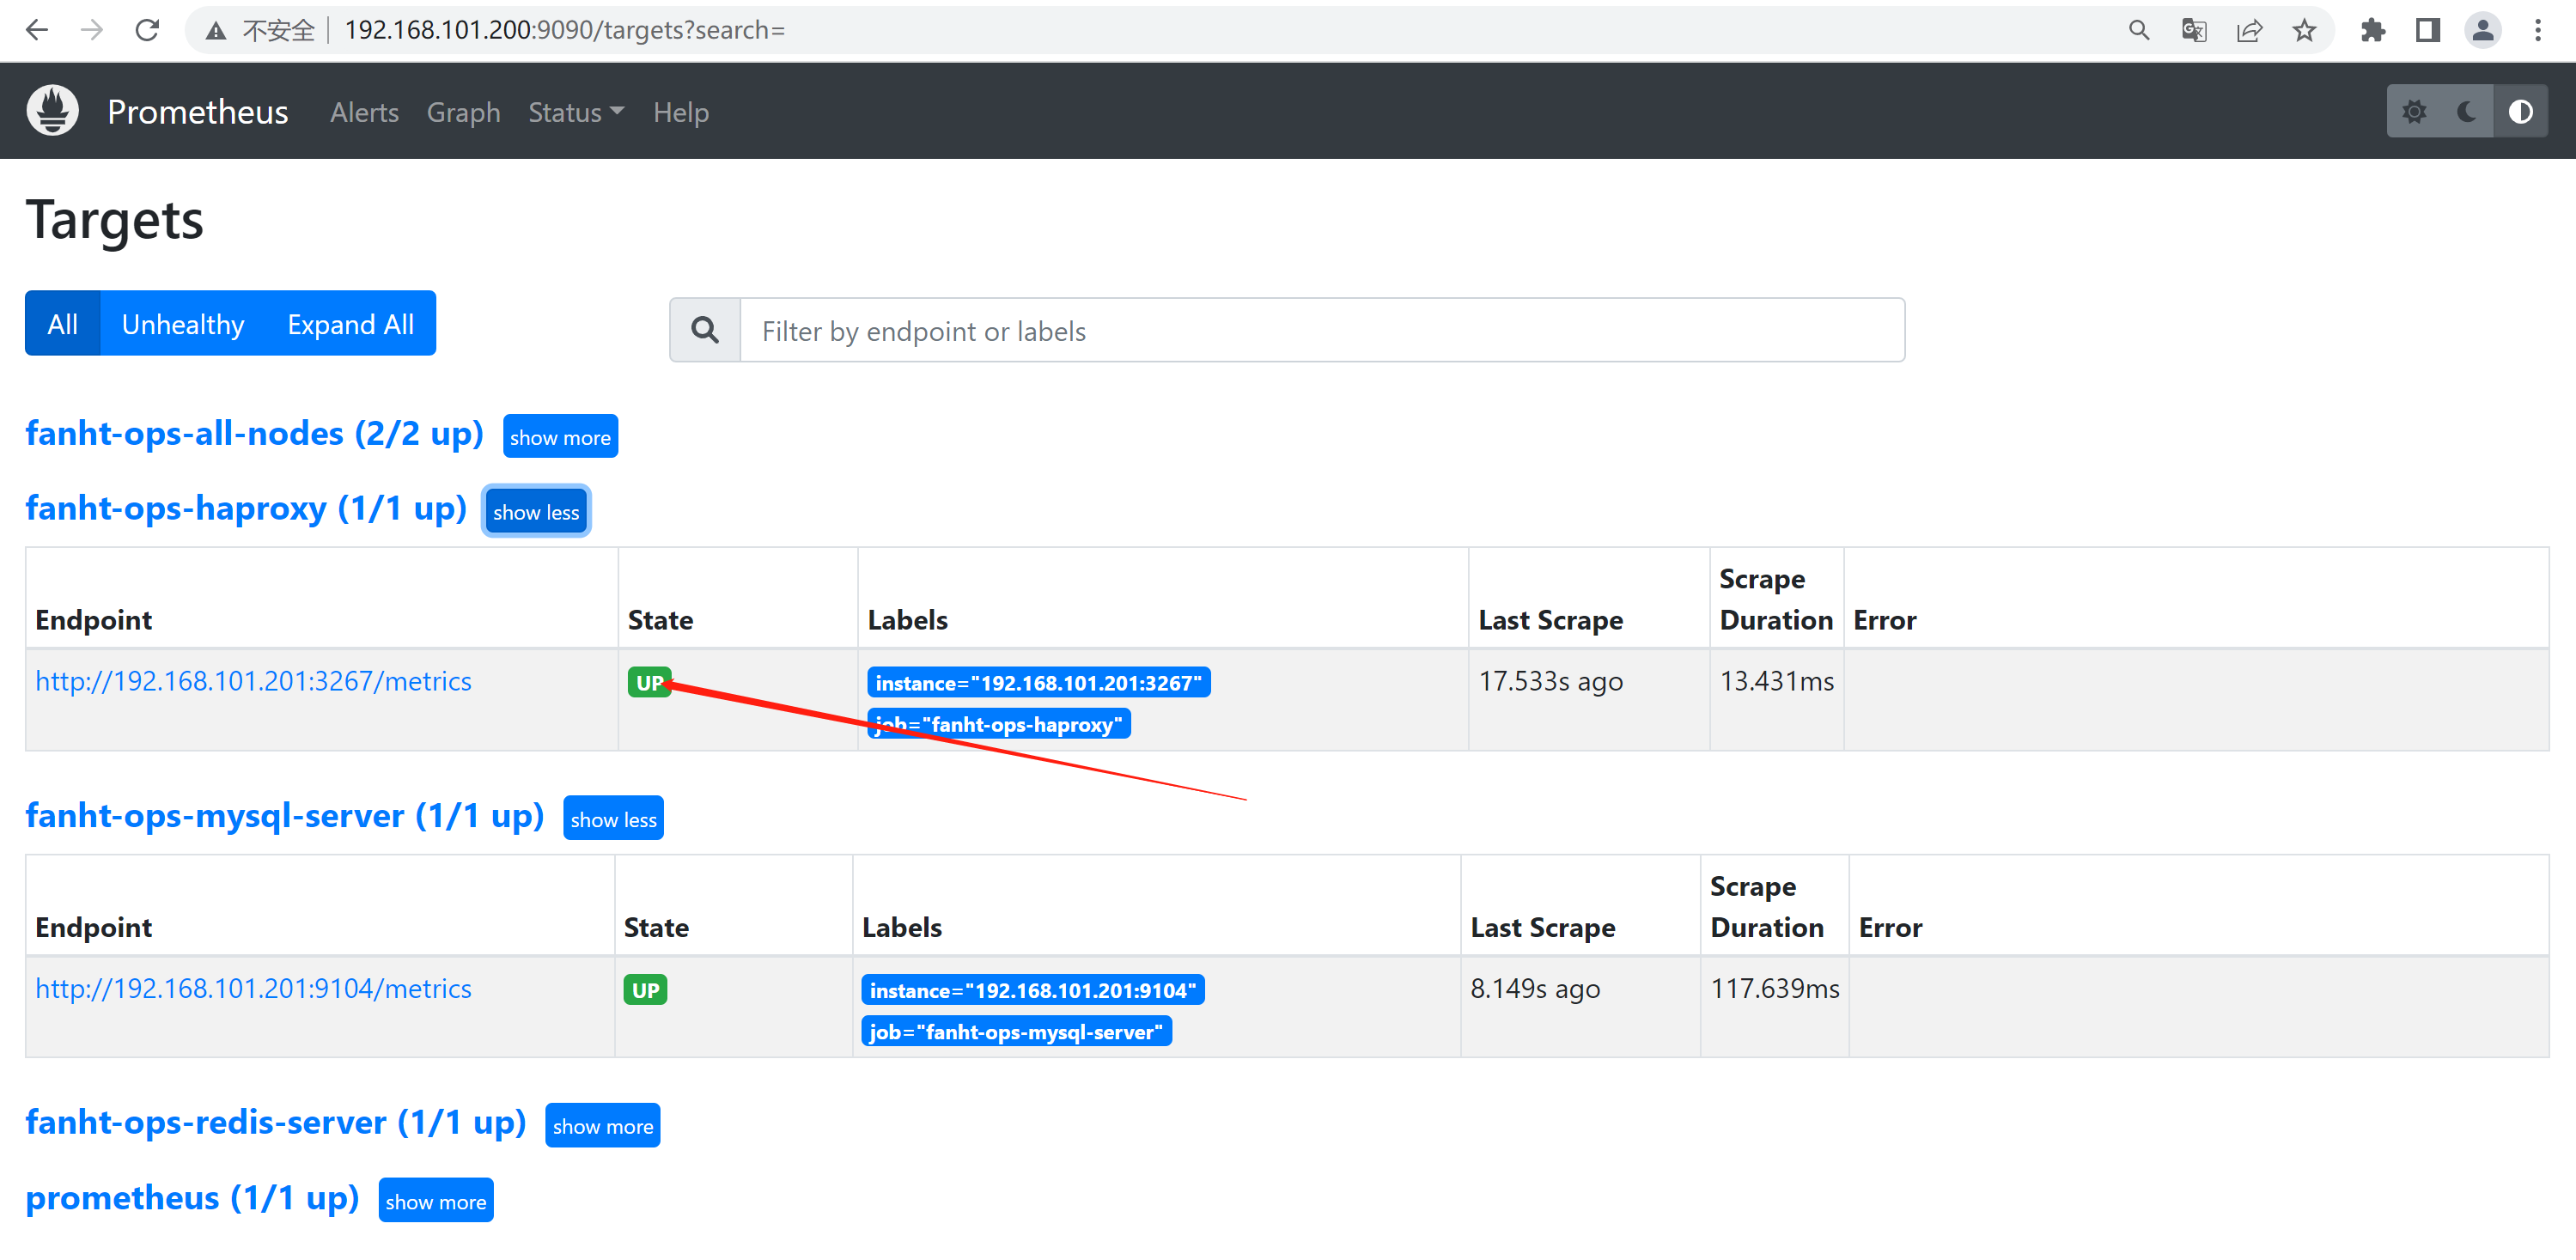The width and height of the screenshot is (2576, 1260).
Task: Click the browser forward arrow
Action: (92, 30)
